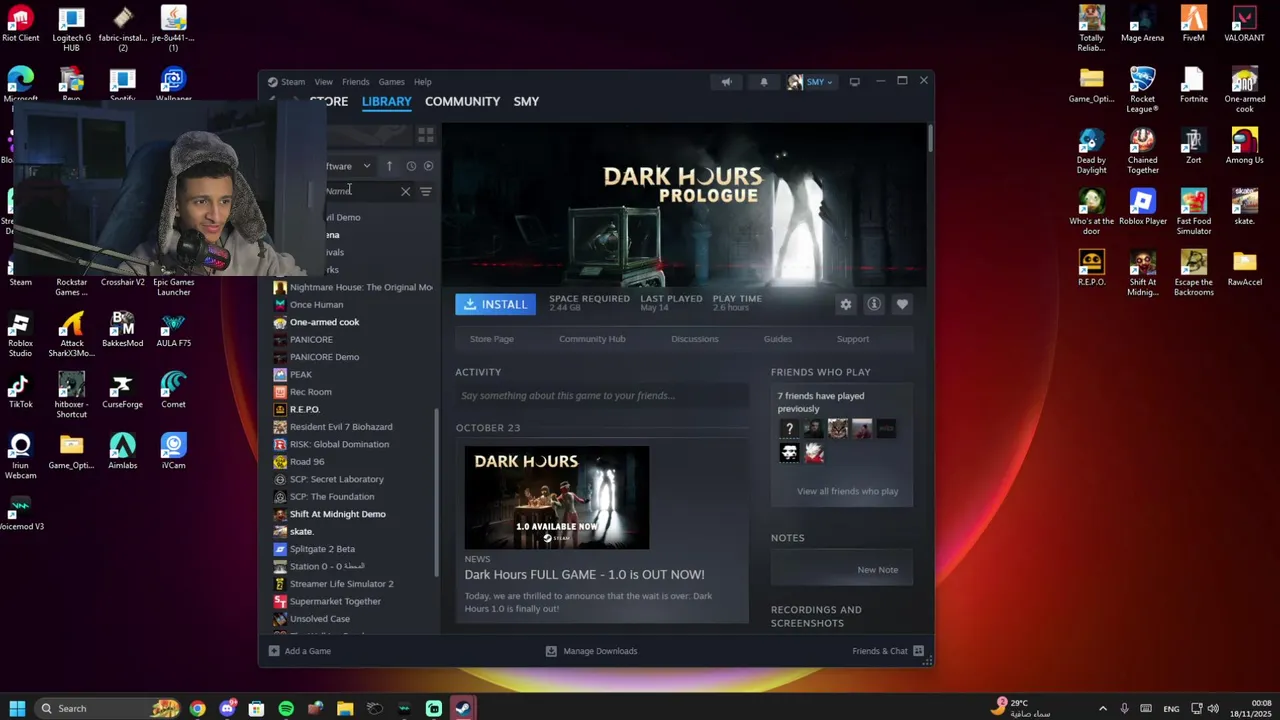This screenshot has width=1280, height=720.
Task: Open Discussions for the game
Action: (x=695, y=339)
